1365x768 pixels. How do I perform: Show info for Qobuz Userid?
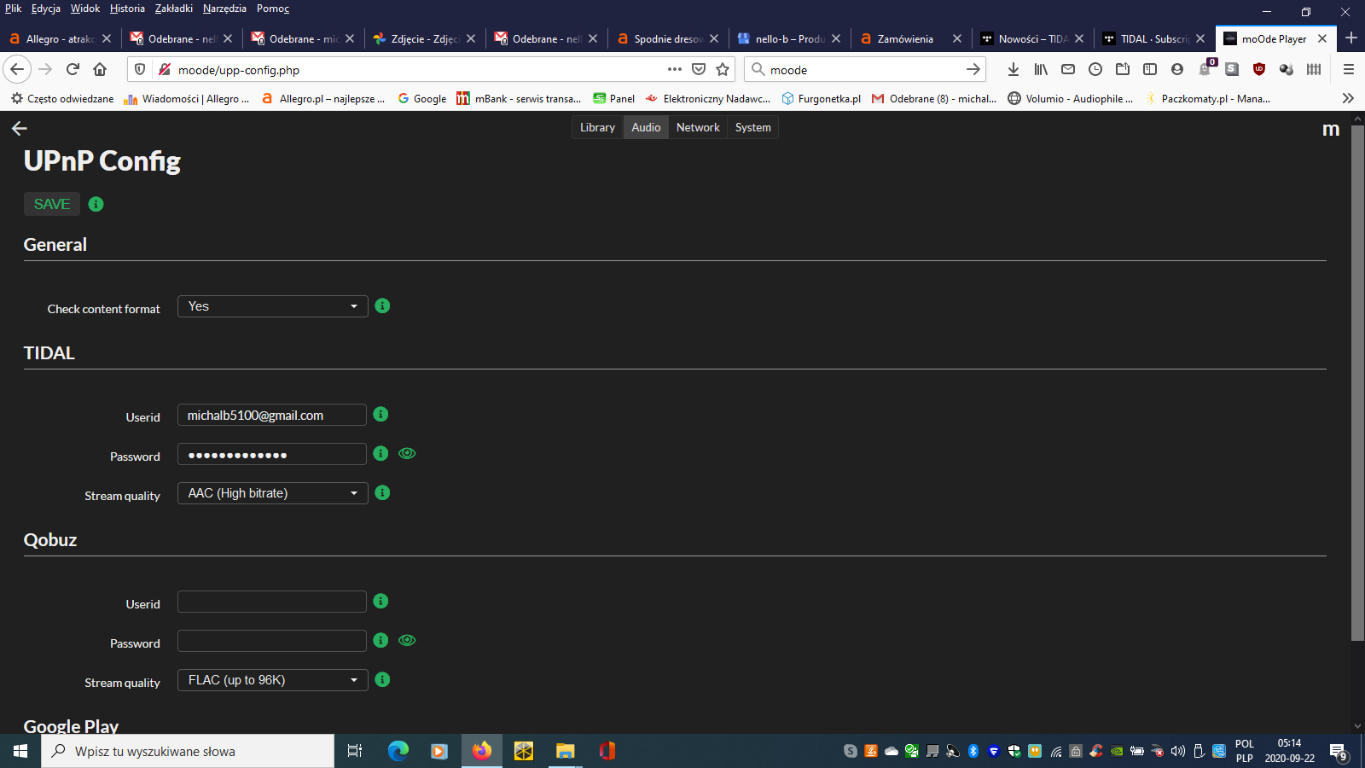380,601
